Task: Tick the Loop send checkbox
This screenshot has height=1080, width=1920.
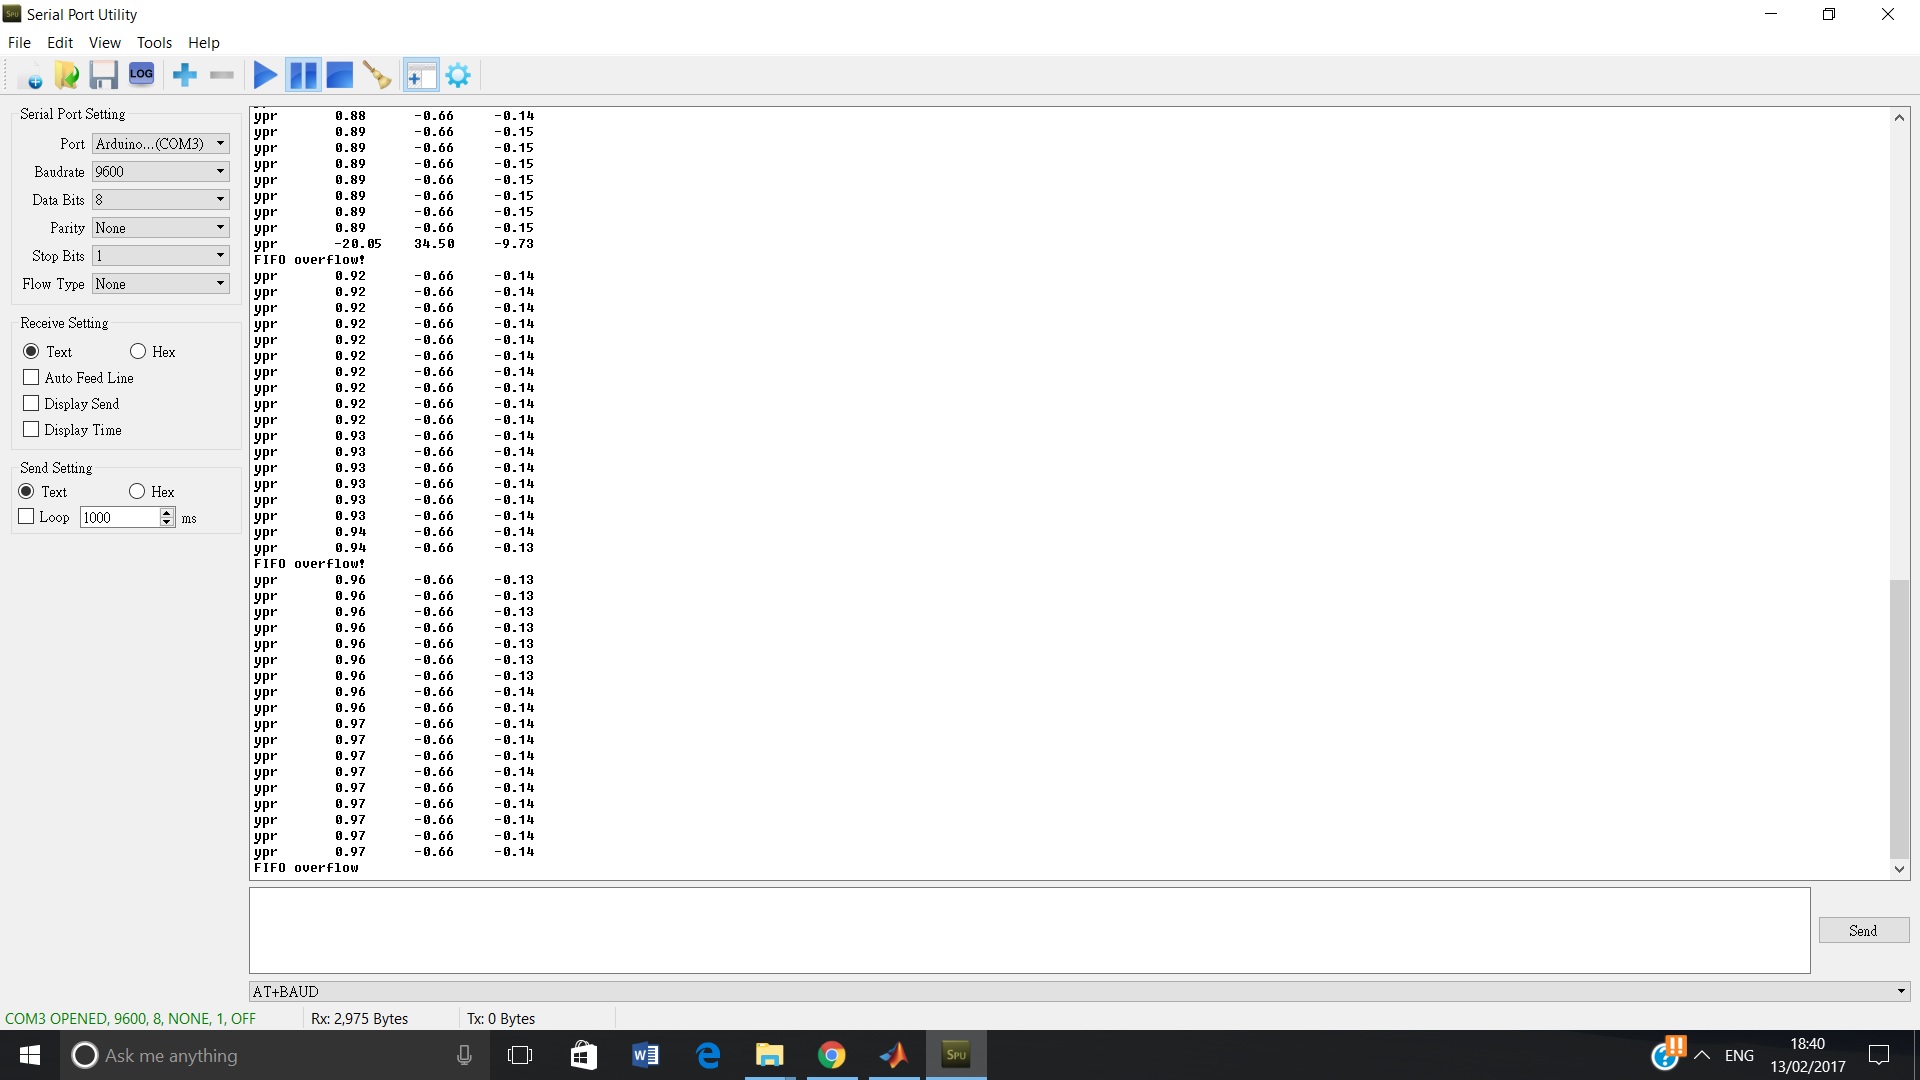Action: click(27, 517)
